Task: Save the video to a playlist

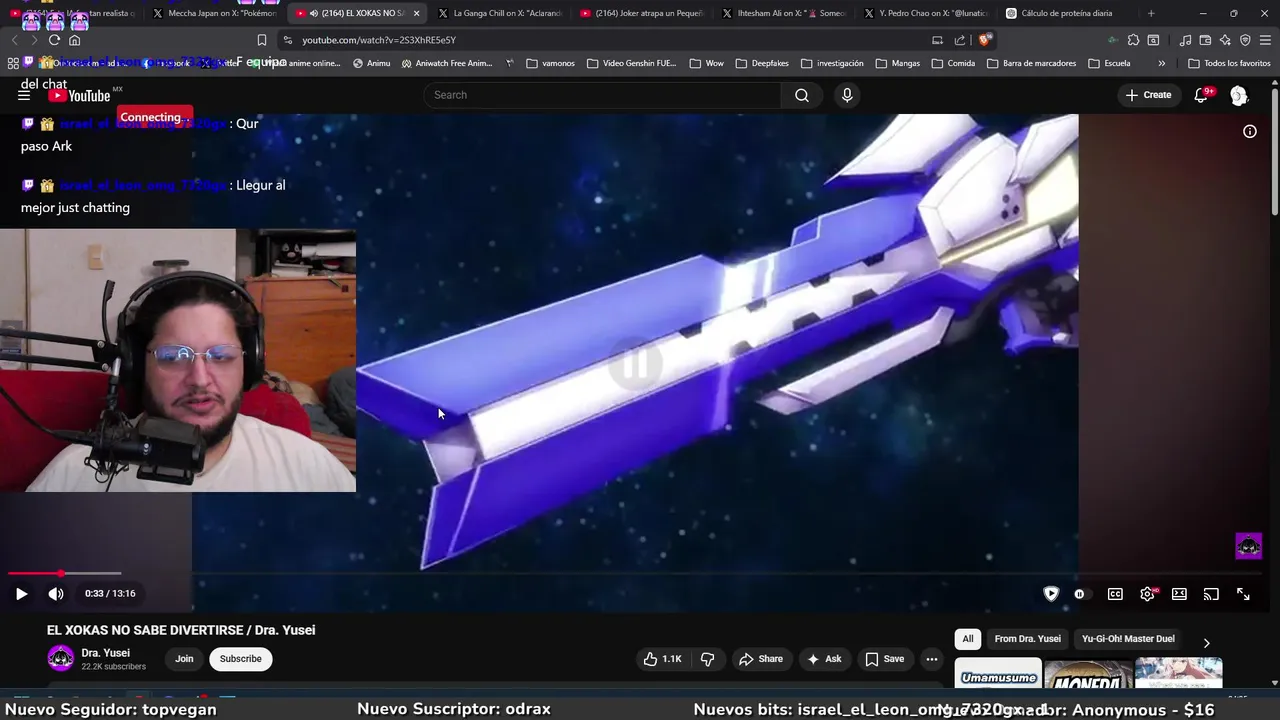Action: click(884, 659)
